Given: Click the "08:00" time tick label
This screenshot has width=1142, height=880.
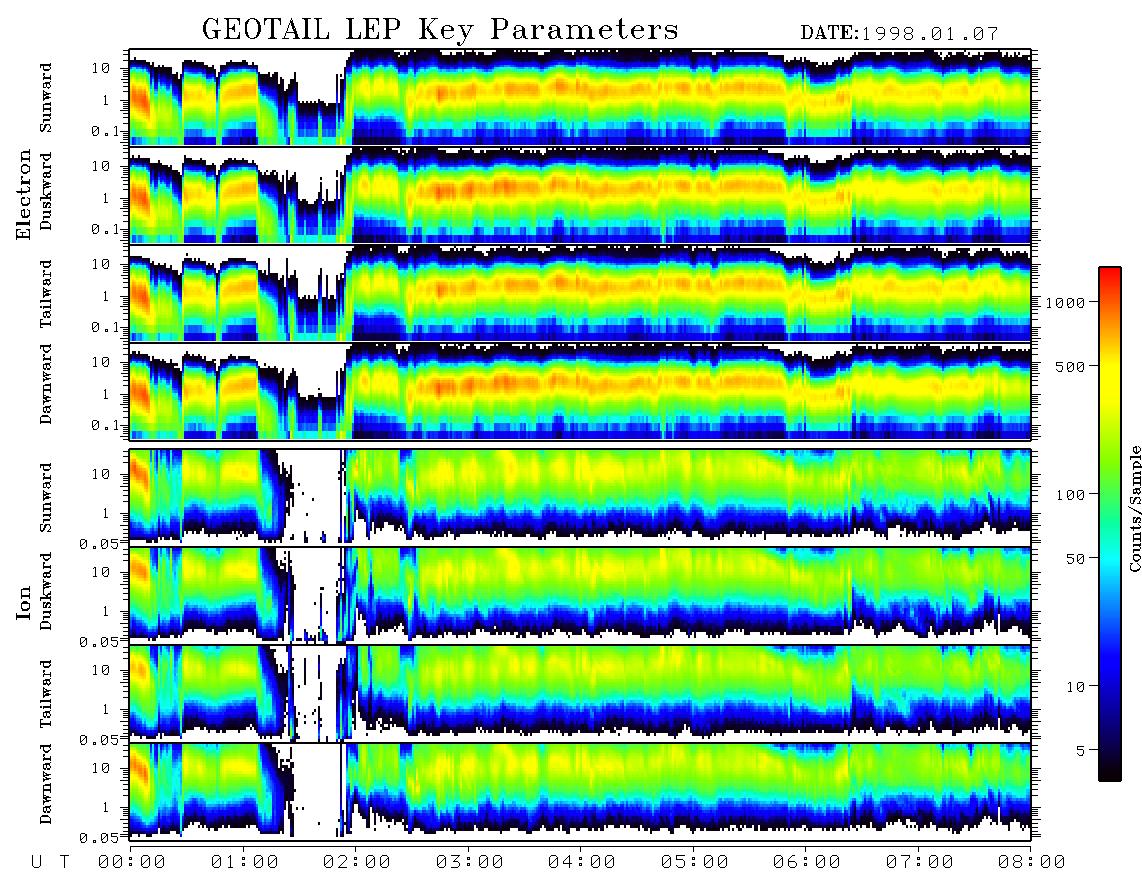Looking at the screenshot, I should click(x=1032, y=863).
